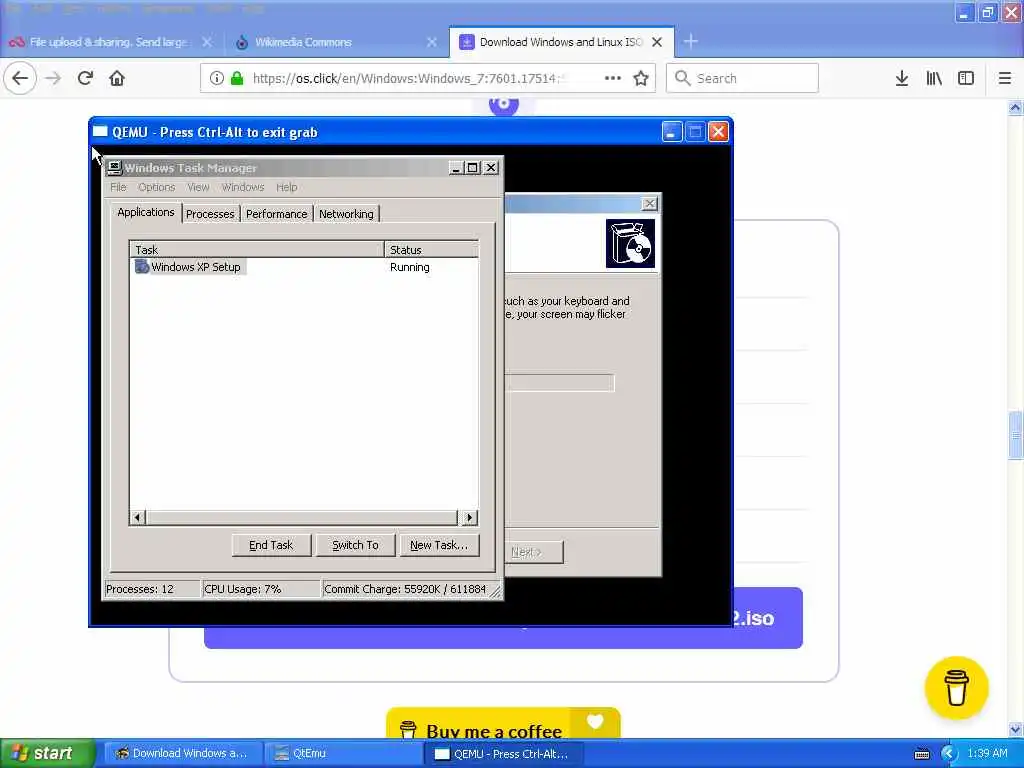Click the keyboard icon in system tray
The width and height of the screenshot is (1024, 768).
pyautogui.click(x=922, y=754)
